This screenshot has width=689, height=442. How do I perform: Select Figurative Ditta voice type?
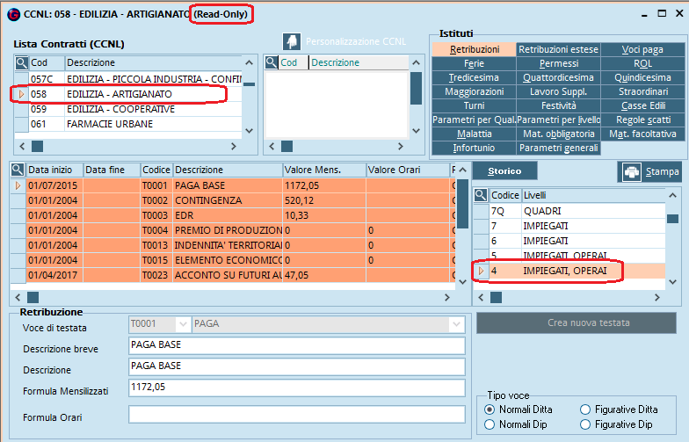click(585, 409)
